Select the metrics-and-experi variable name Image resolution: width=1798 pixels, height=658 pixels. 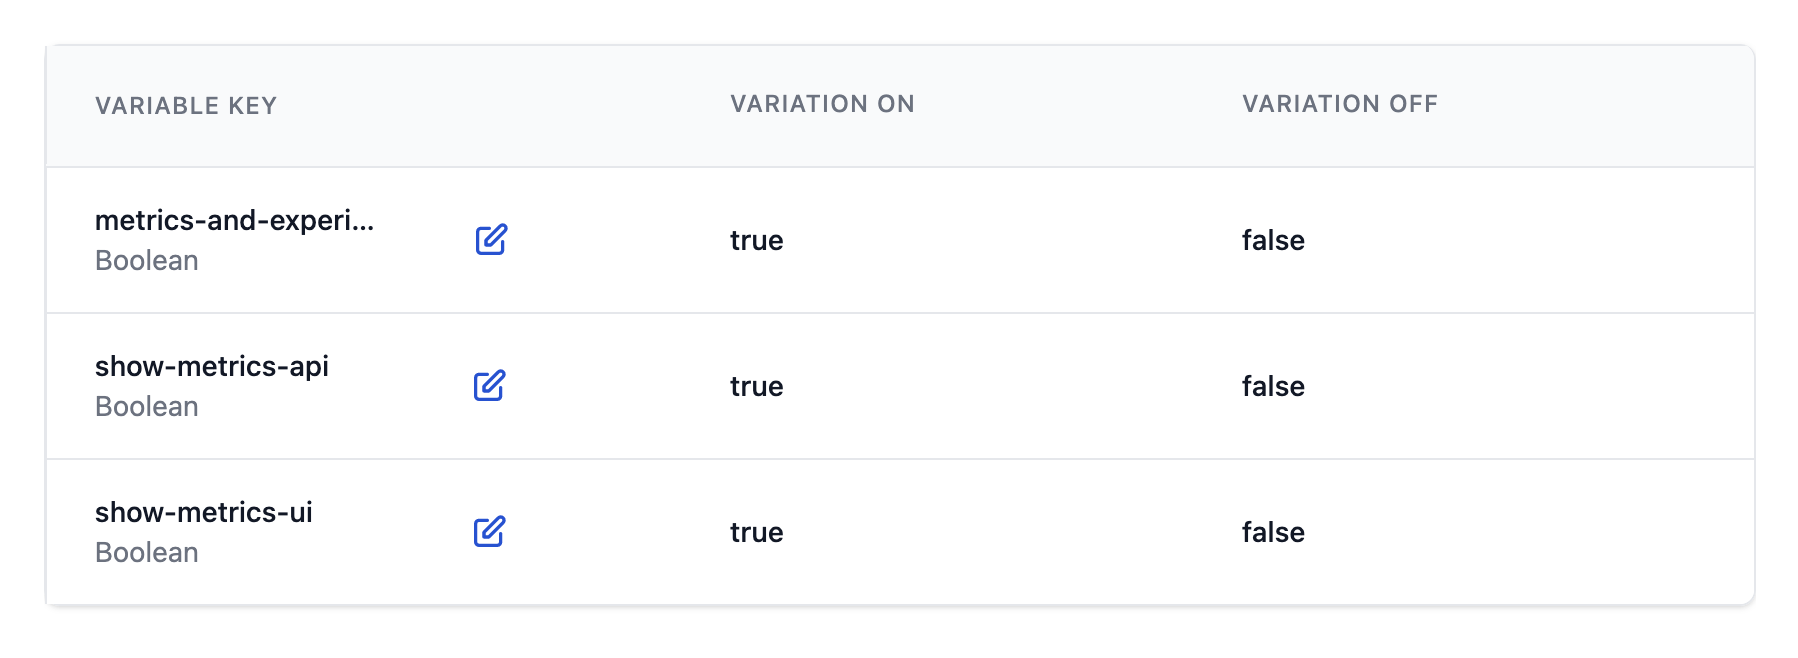coord(233,222)
